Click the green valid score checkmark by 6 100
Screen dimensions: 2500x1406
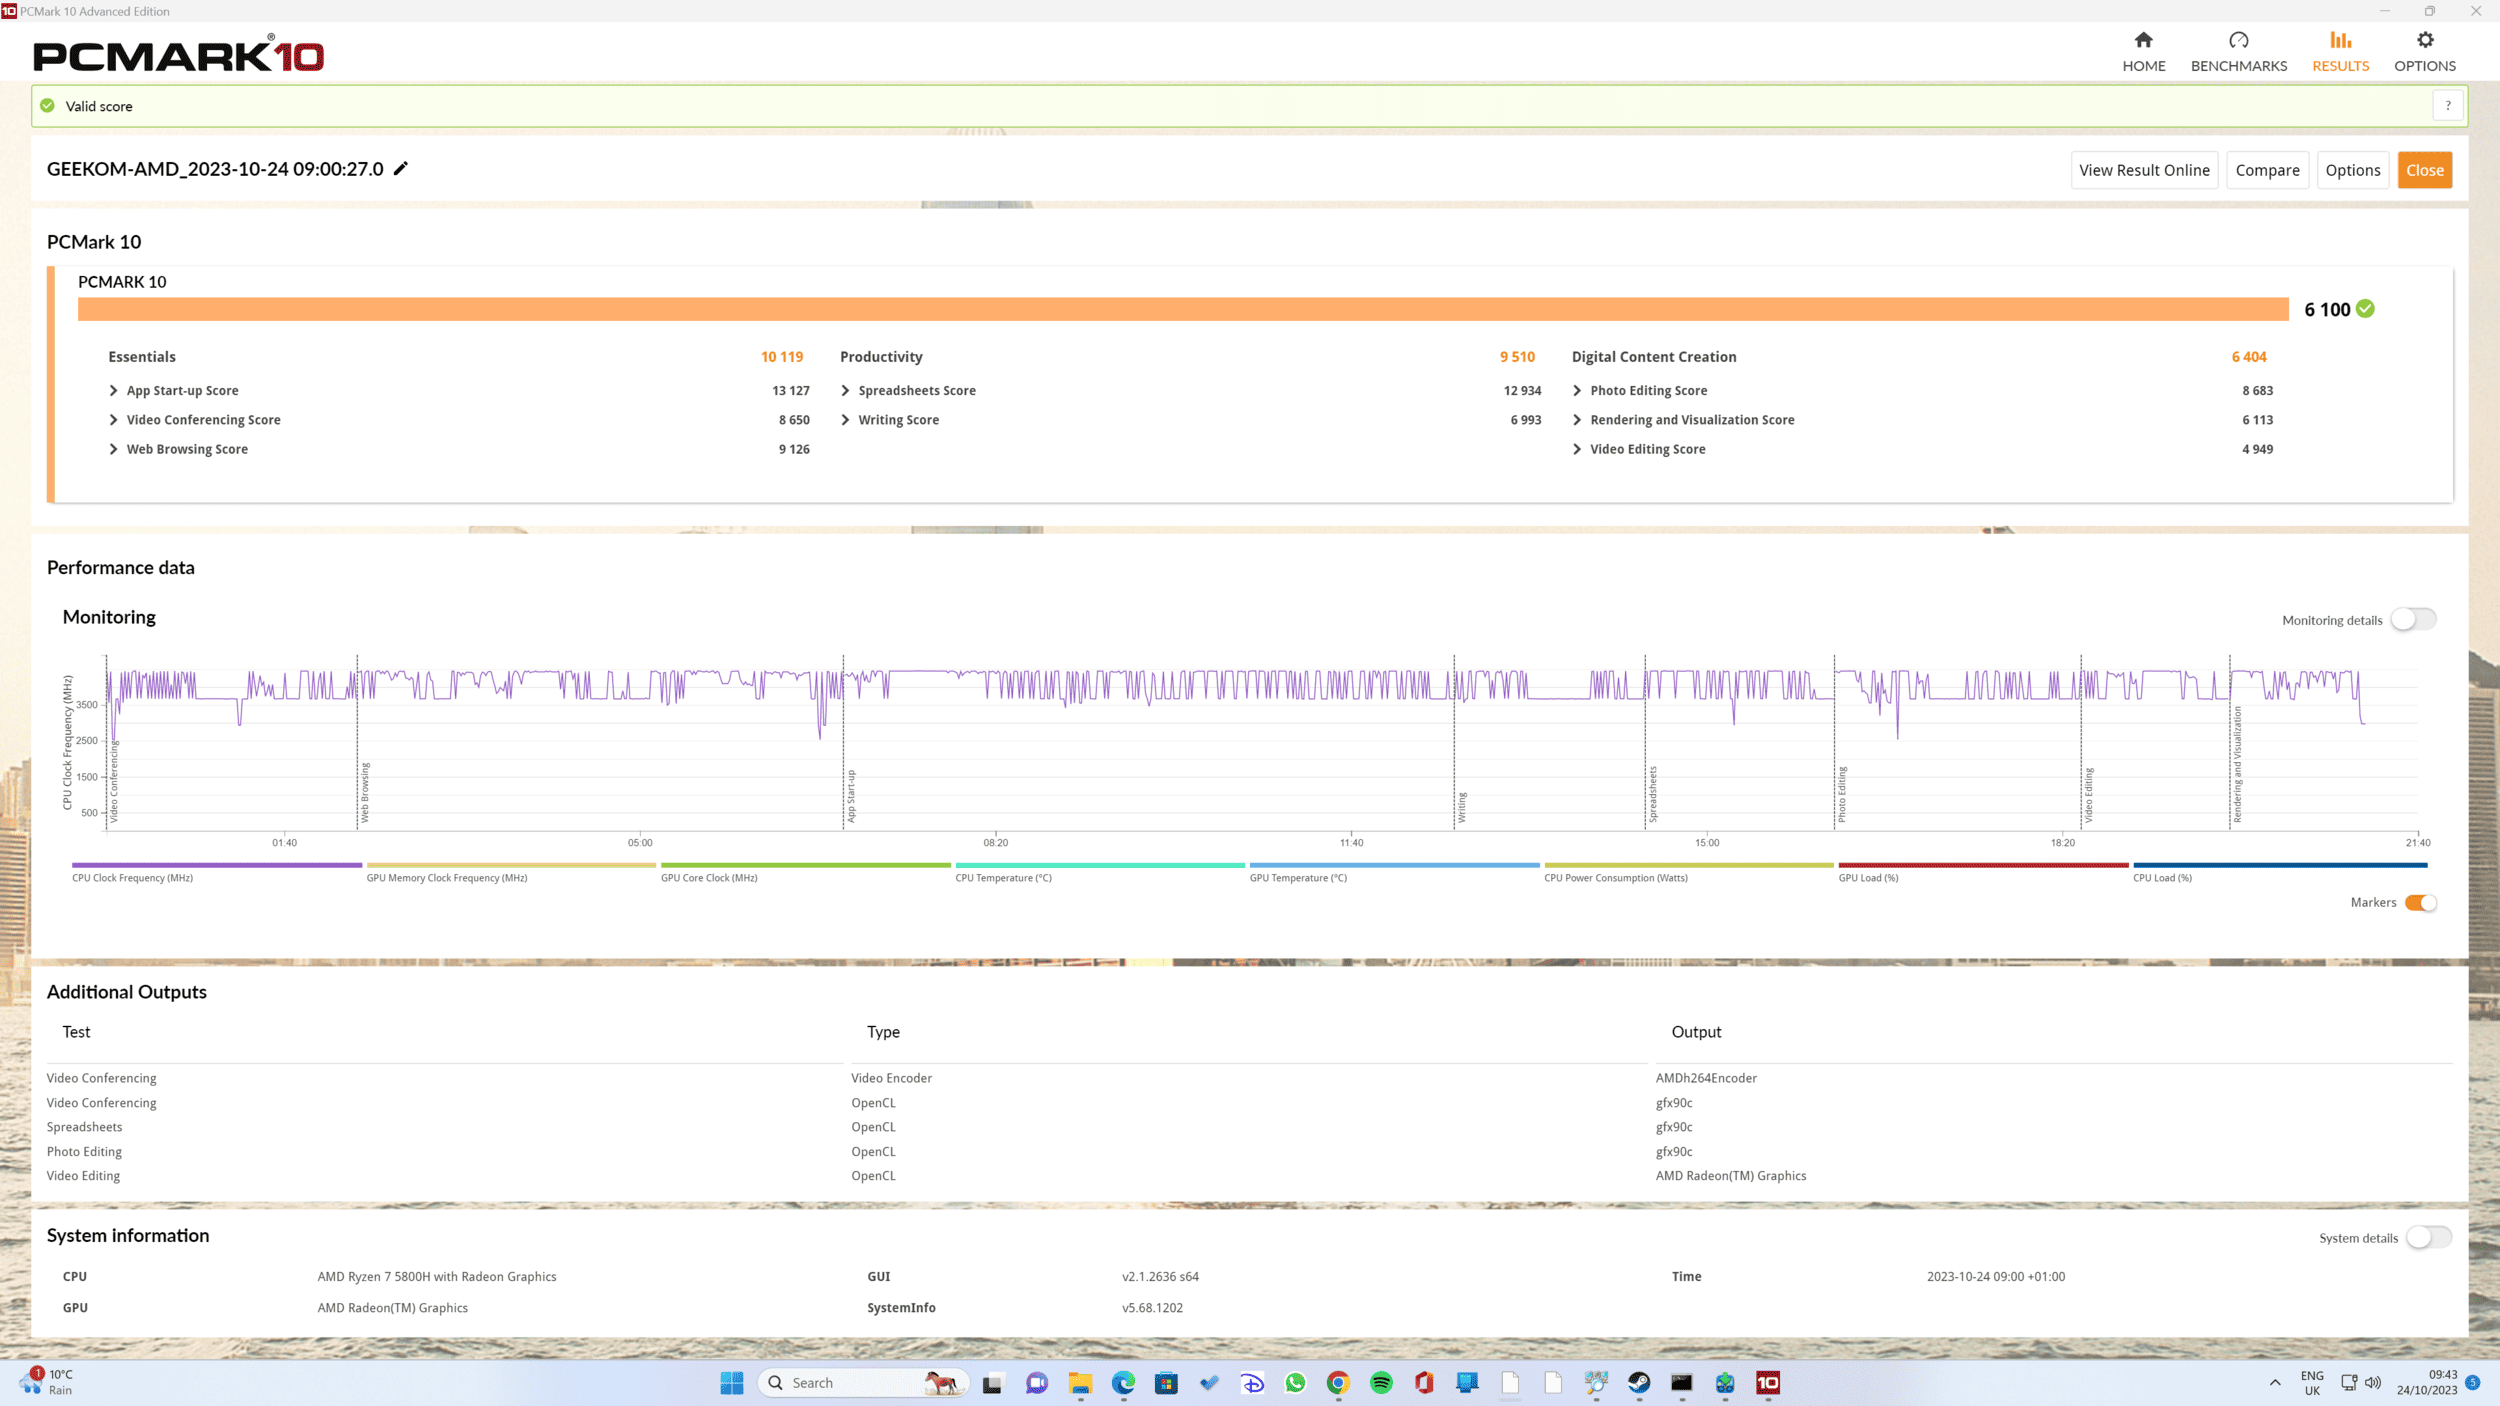[2365, 309]
